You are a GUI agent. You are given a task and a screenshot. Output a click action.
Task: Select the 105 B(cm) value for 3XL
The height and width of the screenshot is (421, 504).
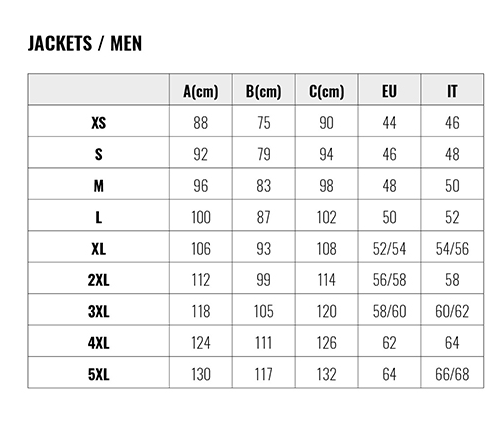(x=264, y=312)
